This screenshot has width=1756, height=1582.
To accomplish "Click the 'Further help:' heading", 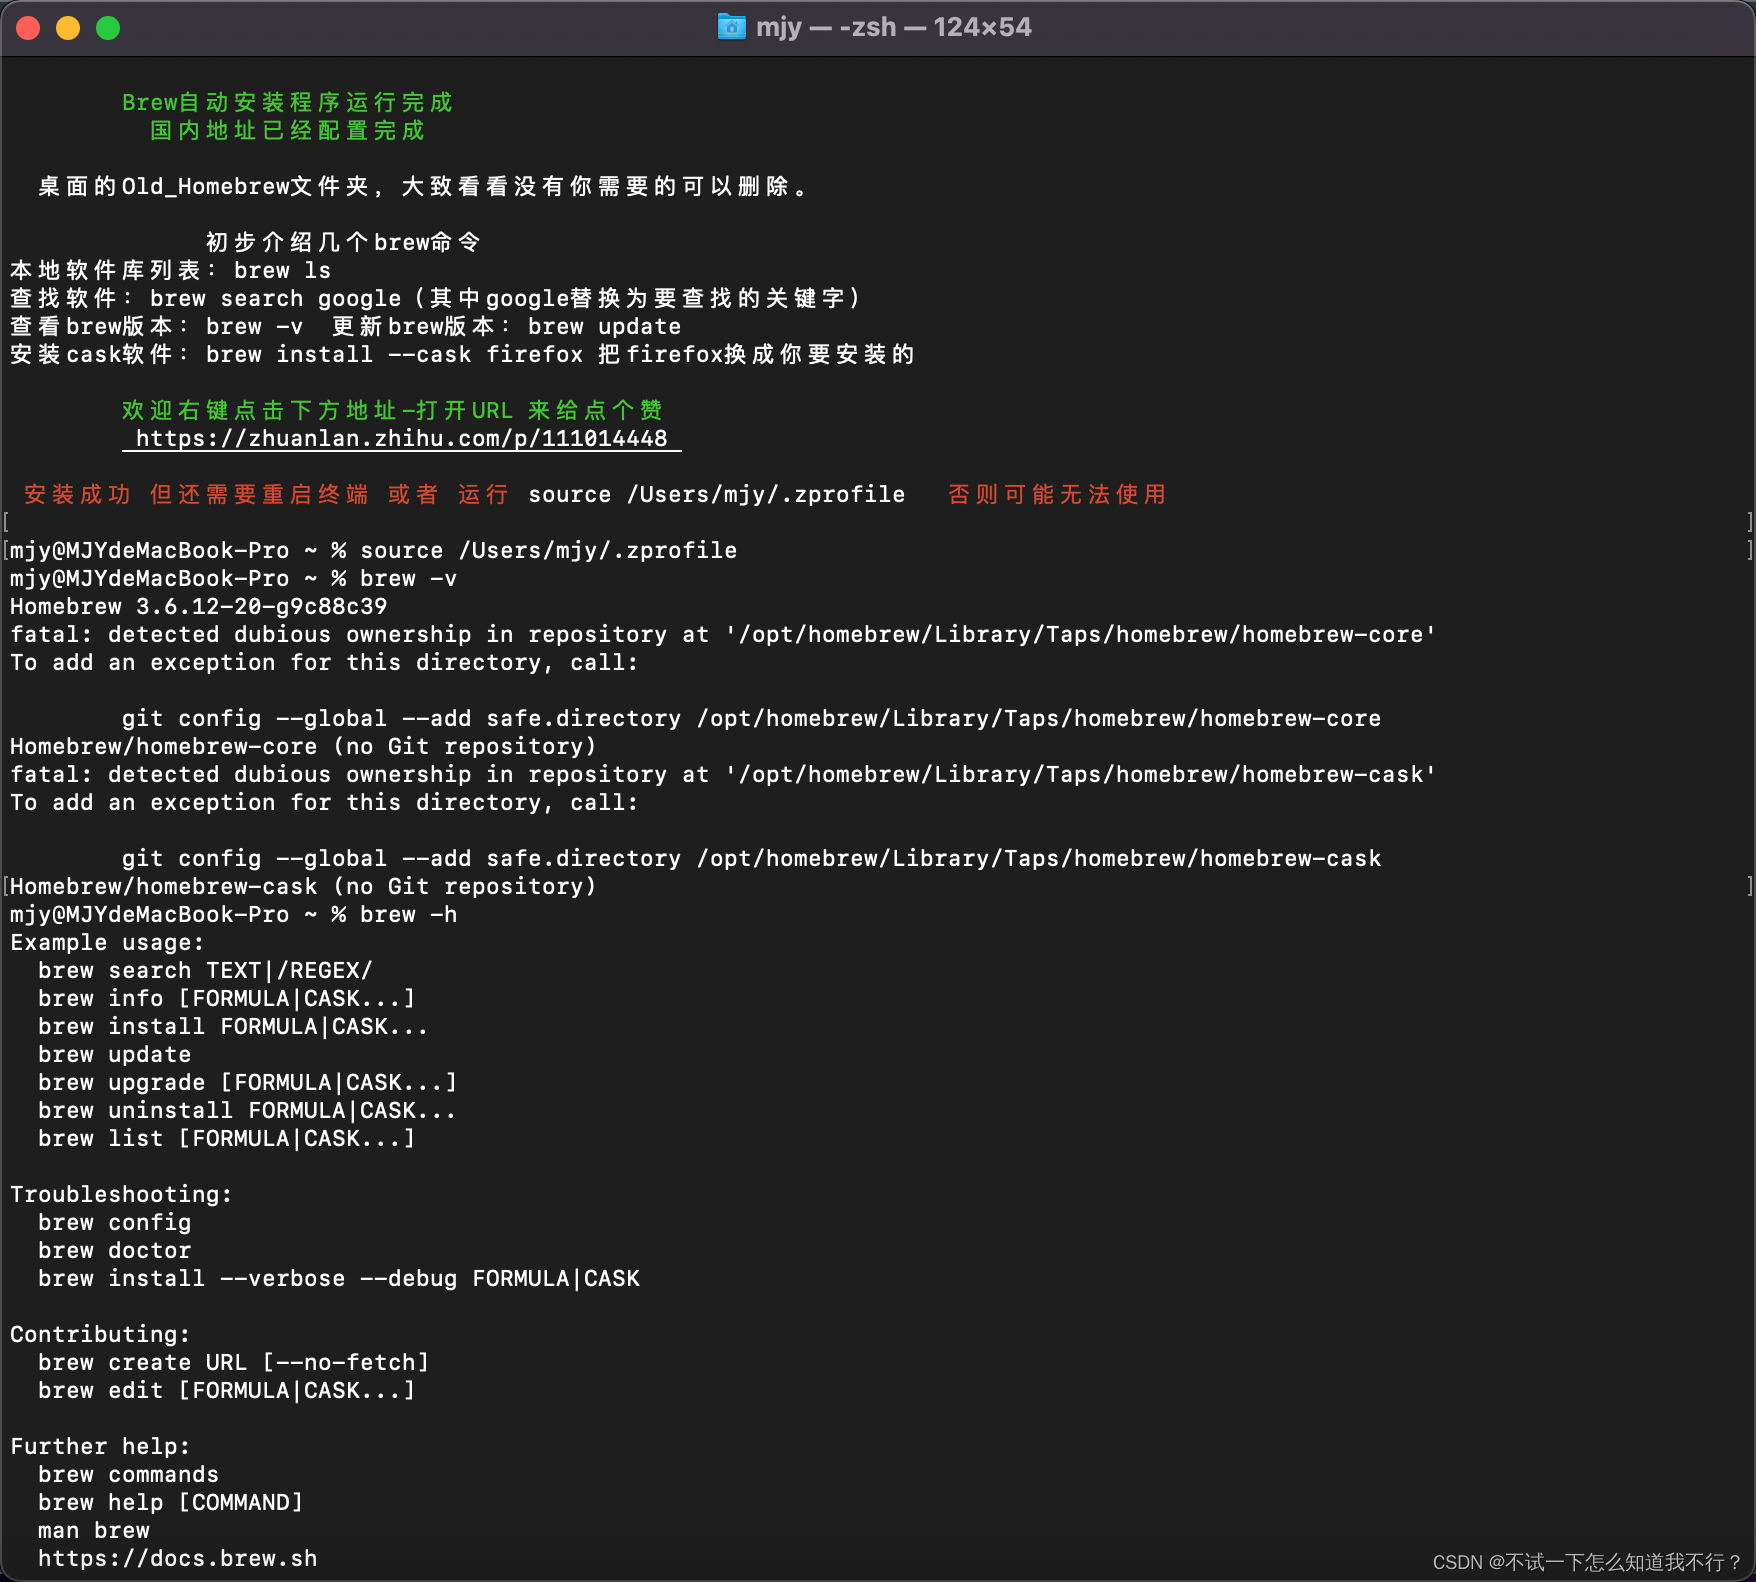I will pyautogui.click(x=100, y=1447).
